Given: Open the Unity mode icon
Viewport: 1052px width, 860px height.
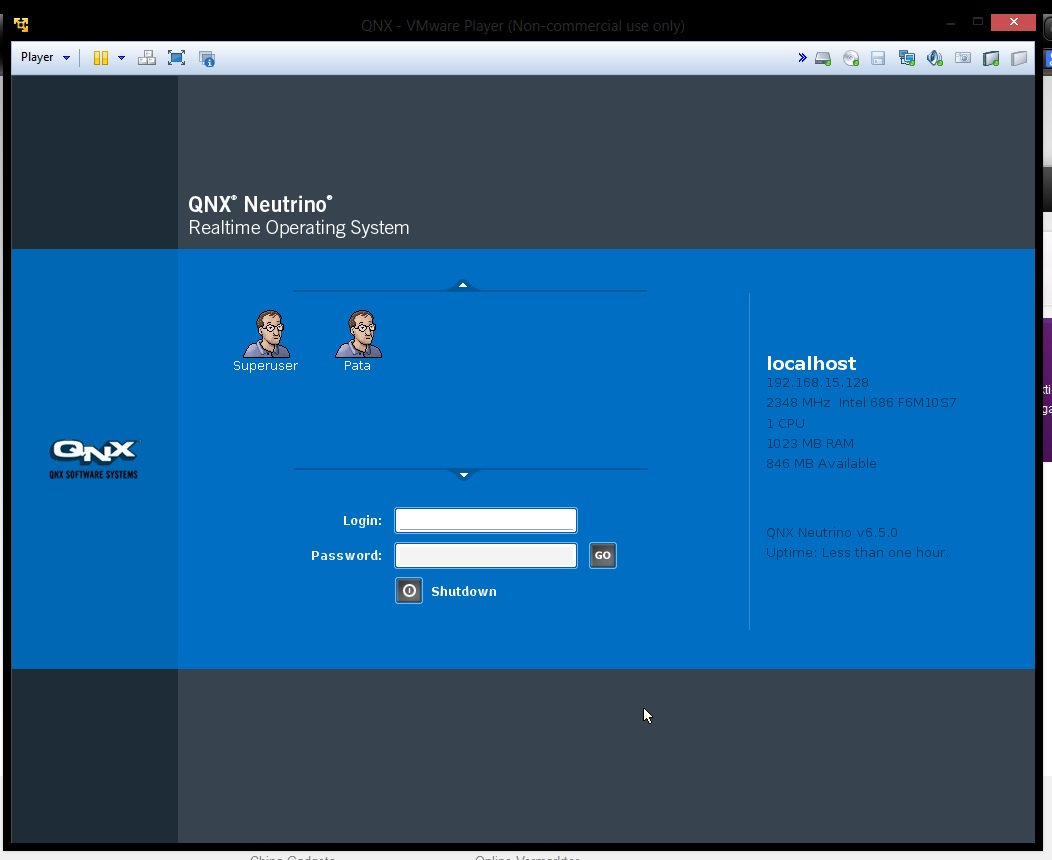Looking at the screenshot, I should (x=207, y=59).
